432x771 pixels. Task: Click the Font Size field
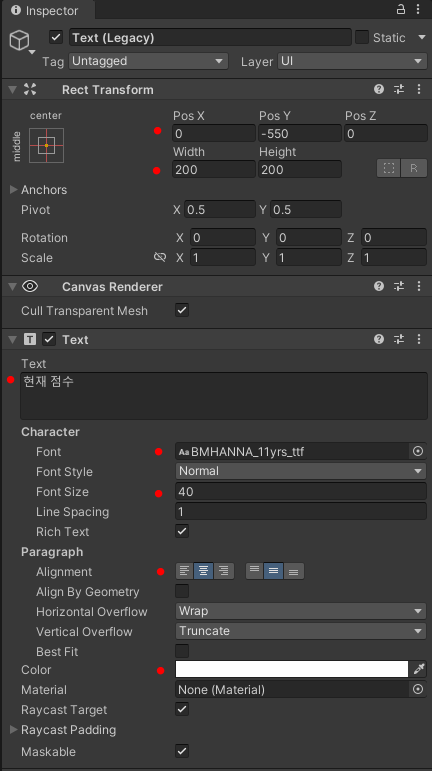click(301, 491)
